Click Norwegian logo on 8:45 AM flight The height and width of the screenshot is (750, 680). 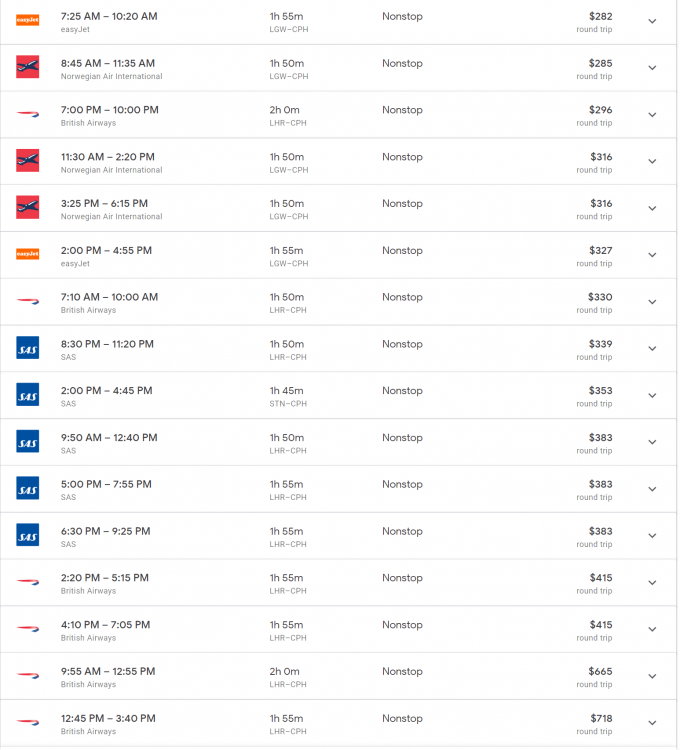point(28,67)
